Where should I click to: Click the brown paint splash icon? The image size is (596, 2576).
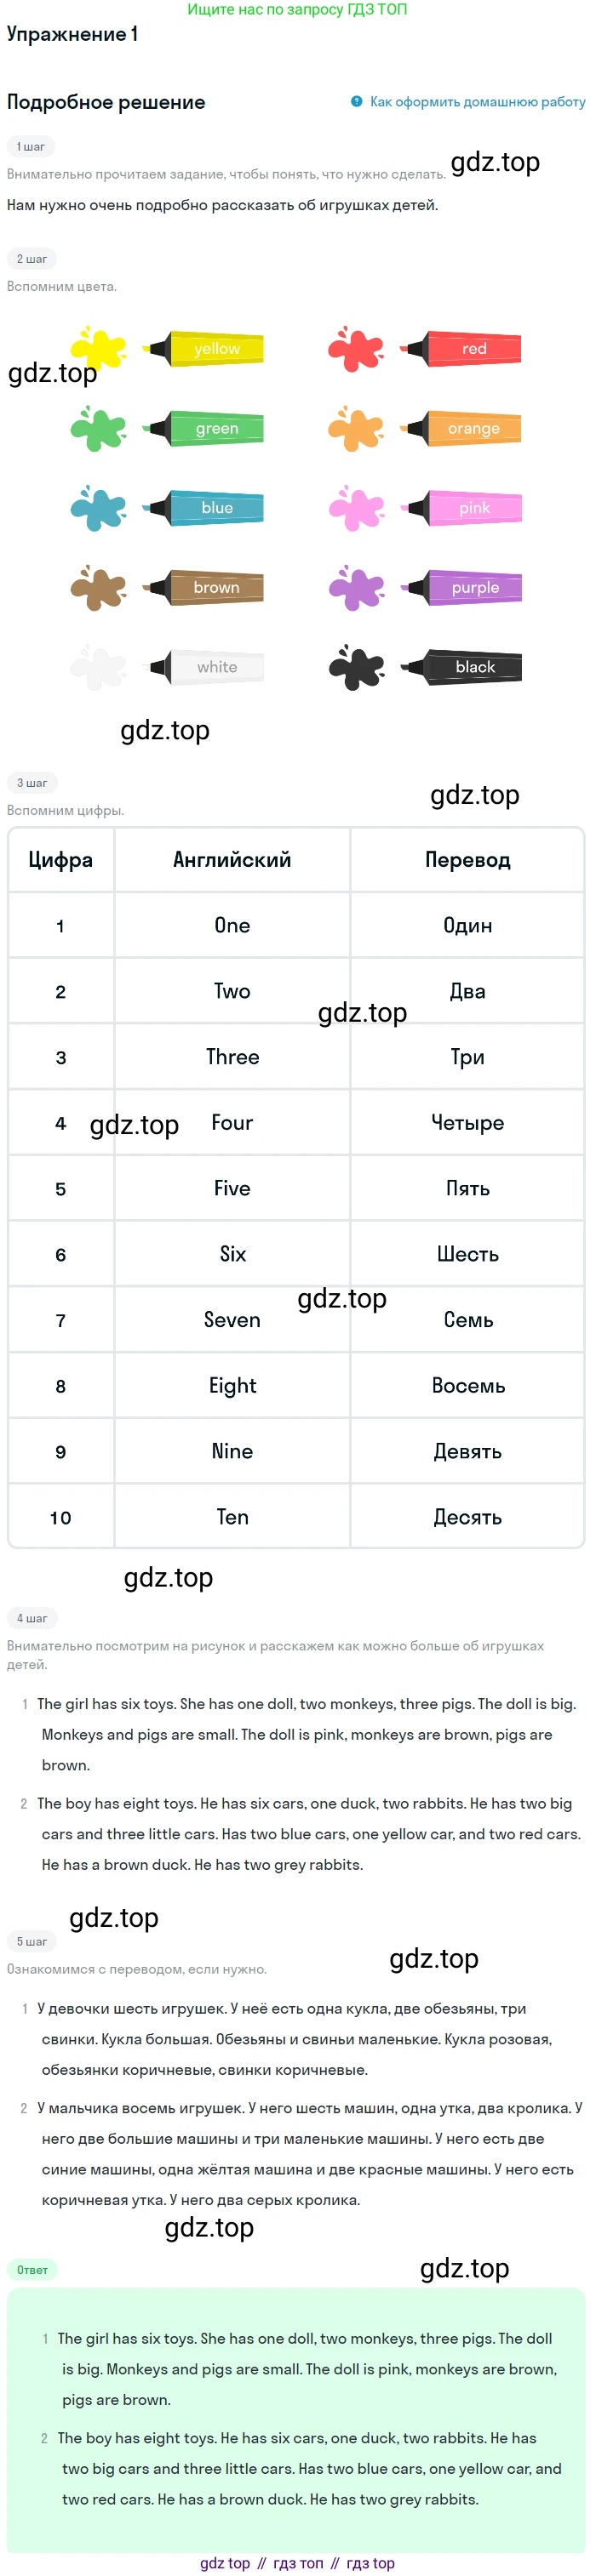pyautogui.click(x=98, y=588)
